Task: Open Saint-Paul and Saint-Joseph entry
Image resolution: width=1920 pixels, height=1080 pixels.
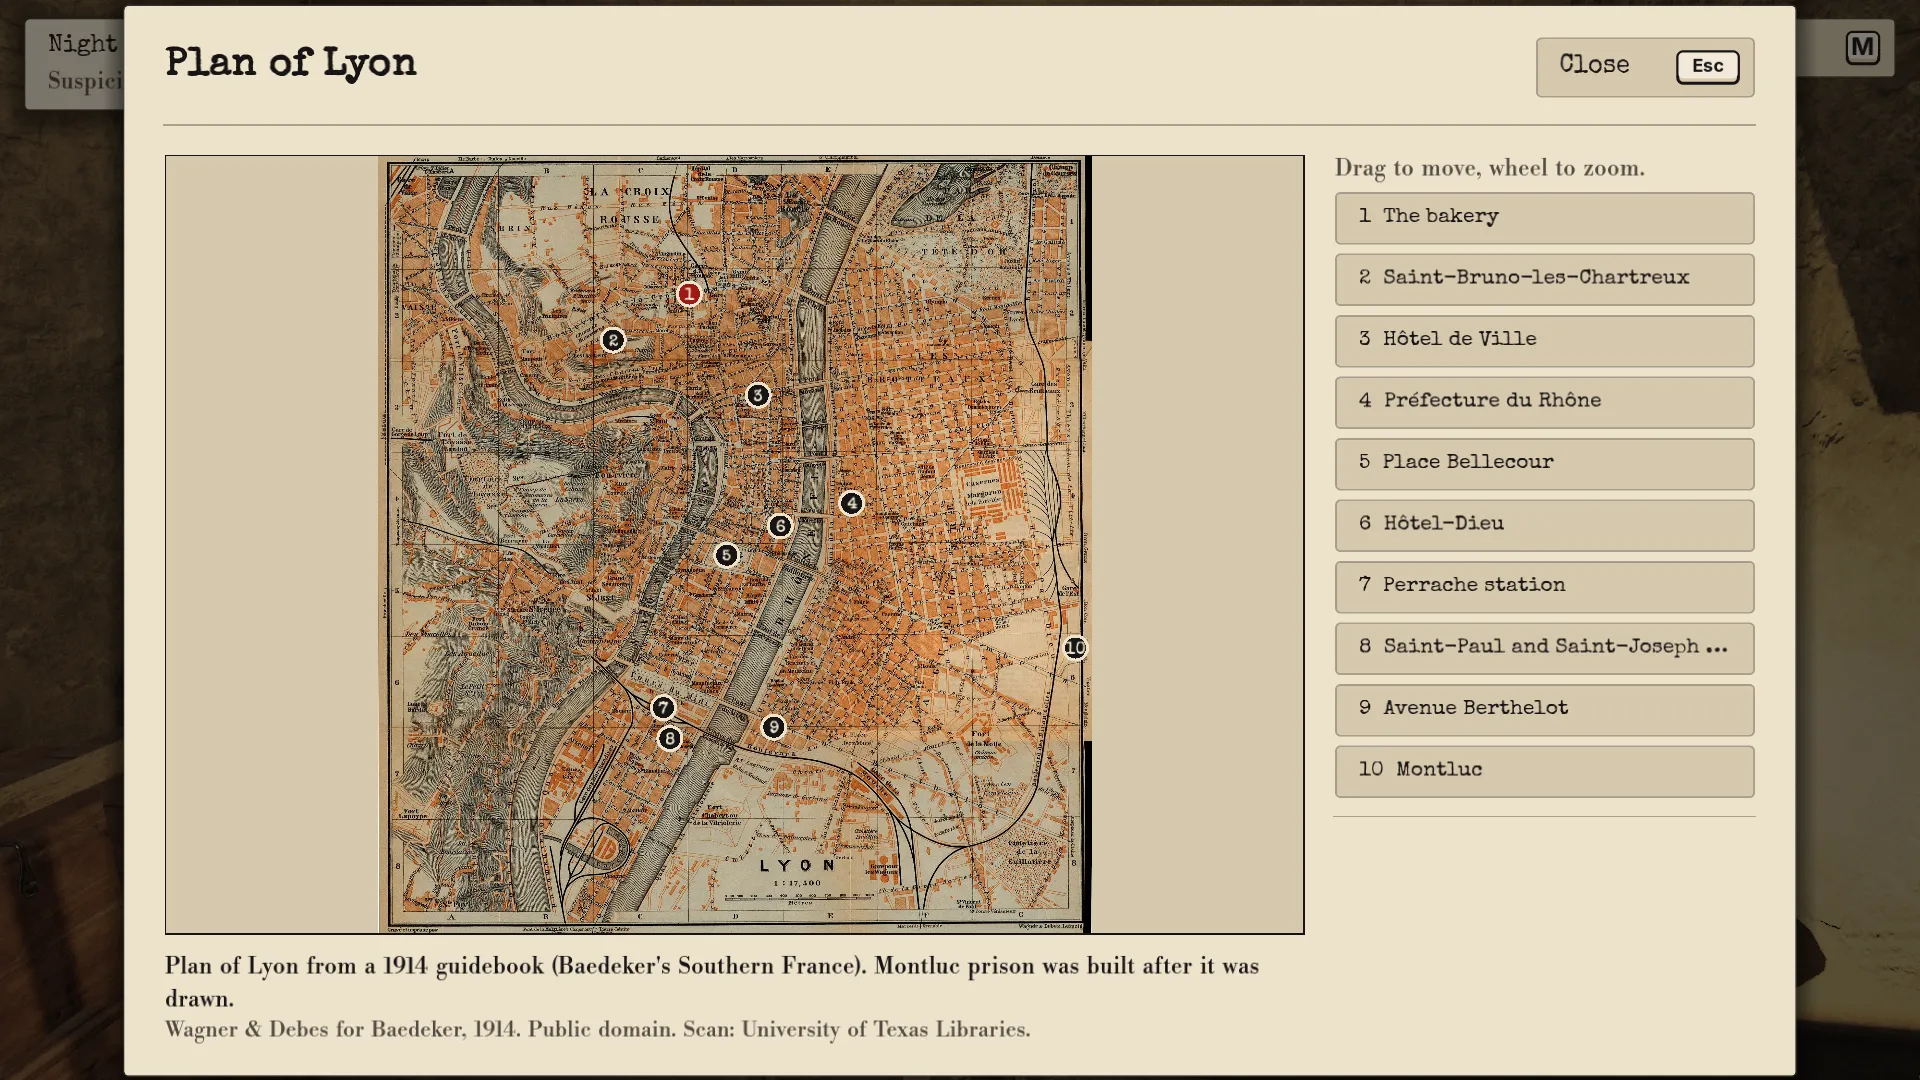Action: coord(1544,648)
